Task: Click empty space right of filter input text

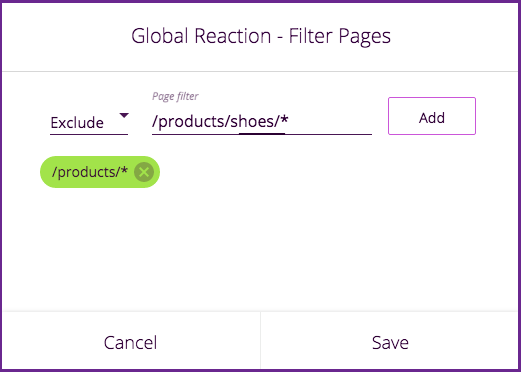Action: click(x=330, y=121)
